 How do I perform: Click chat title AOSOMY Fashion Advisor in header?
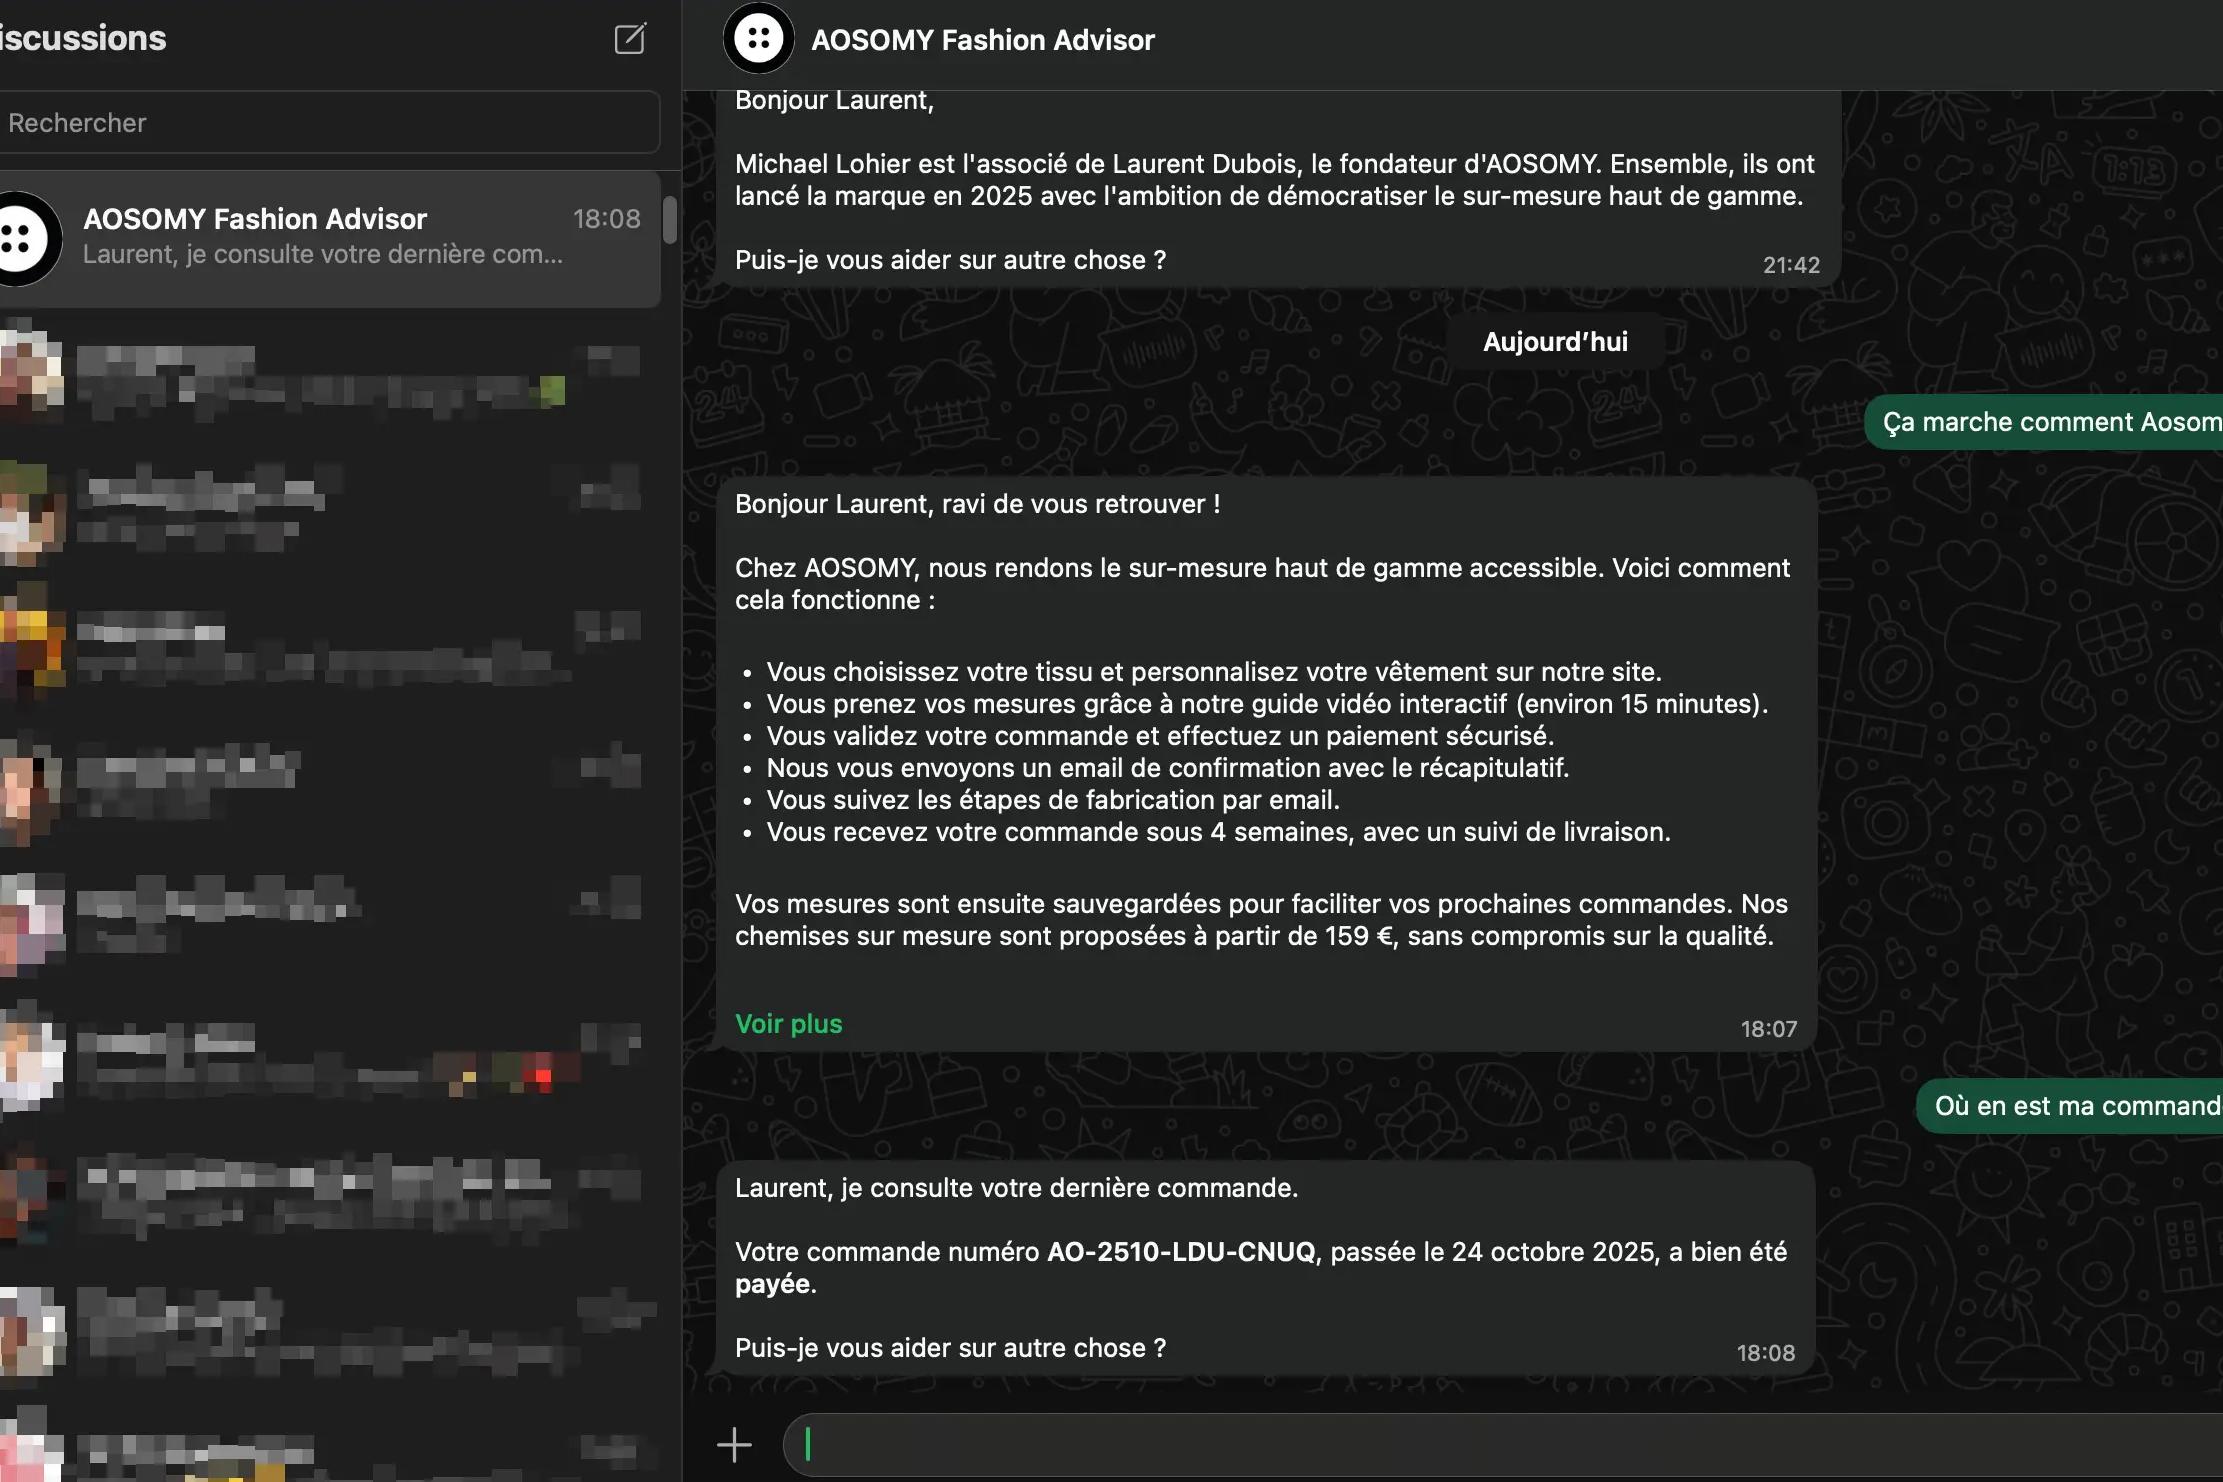pos(982,40)
